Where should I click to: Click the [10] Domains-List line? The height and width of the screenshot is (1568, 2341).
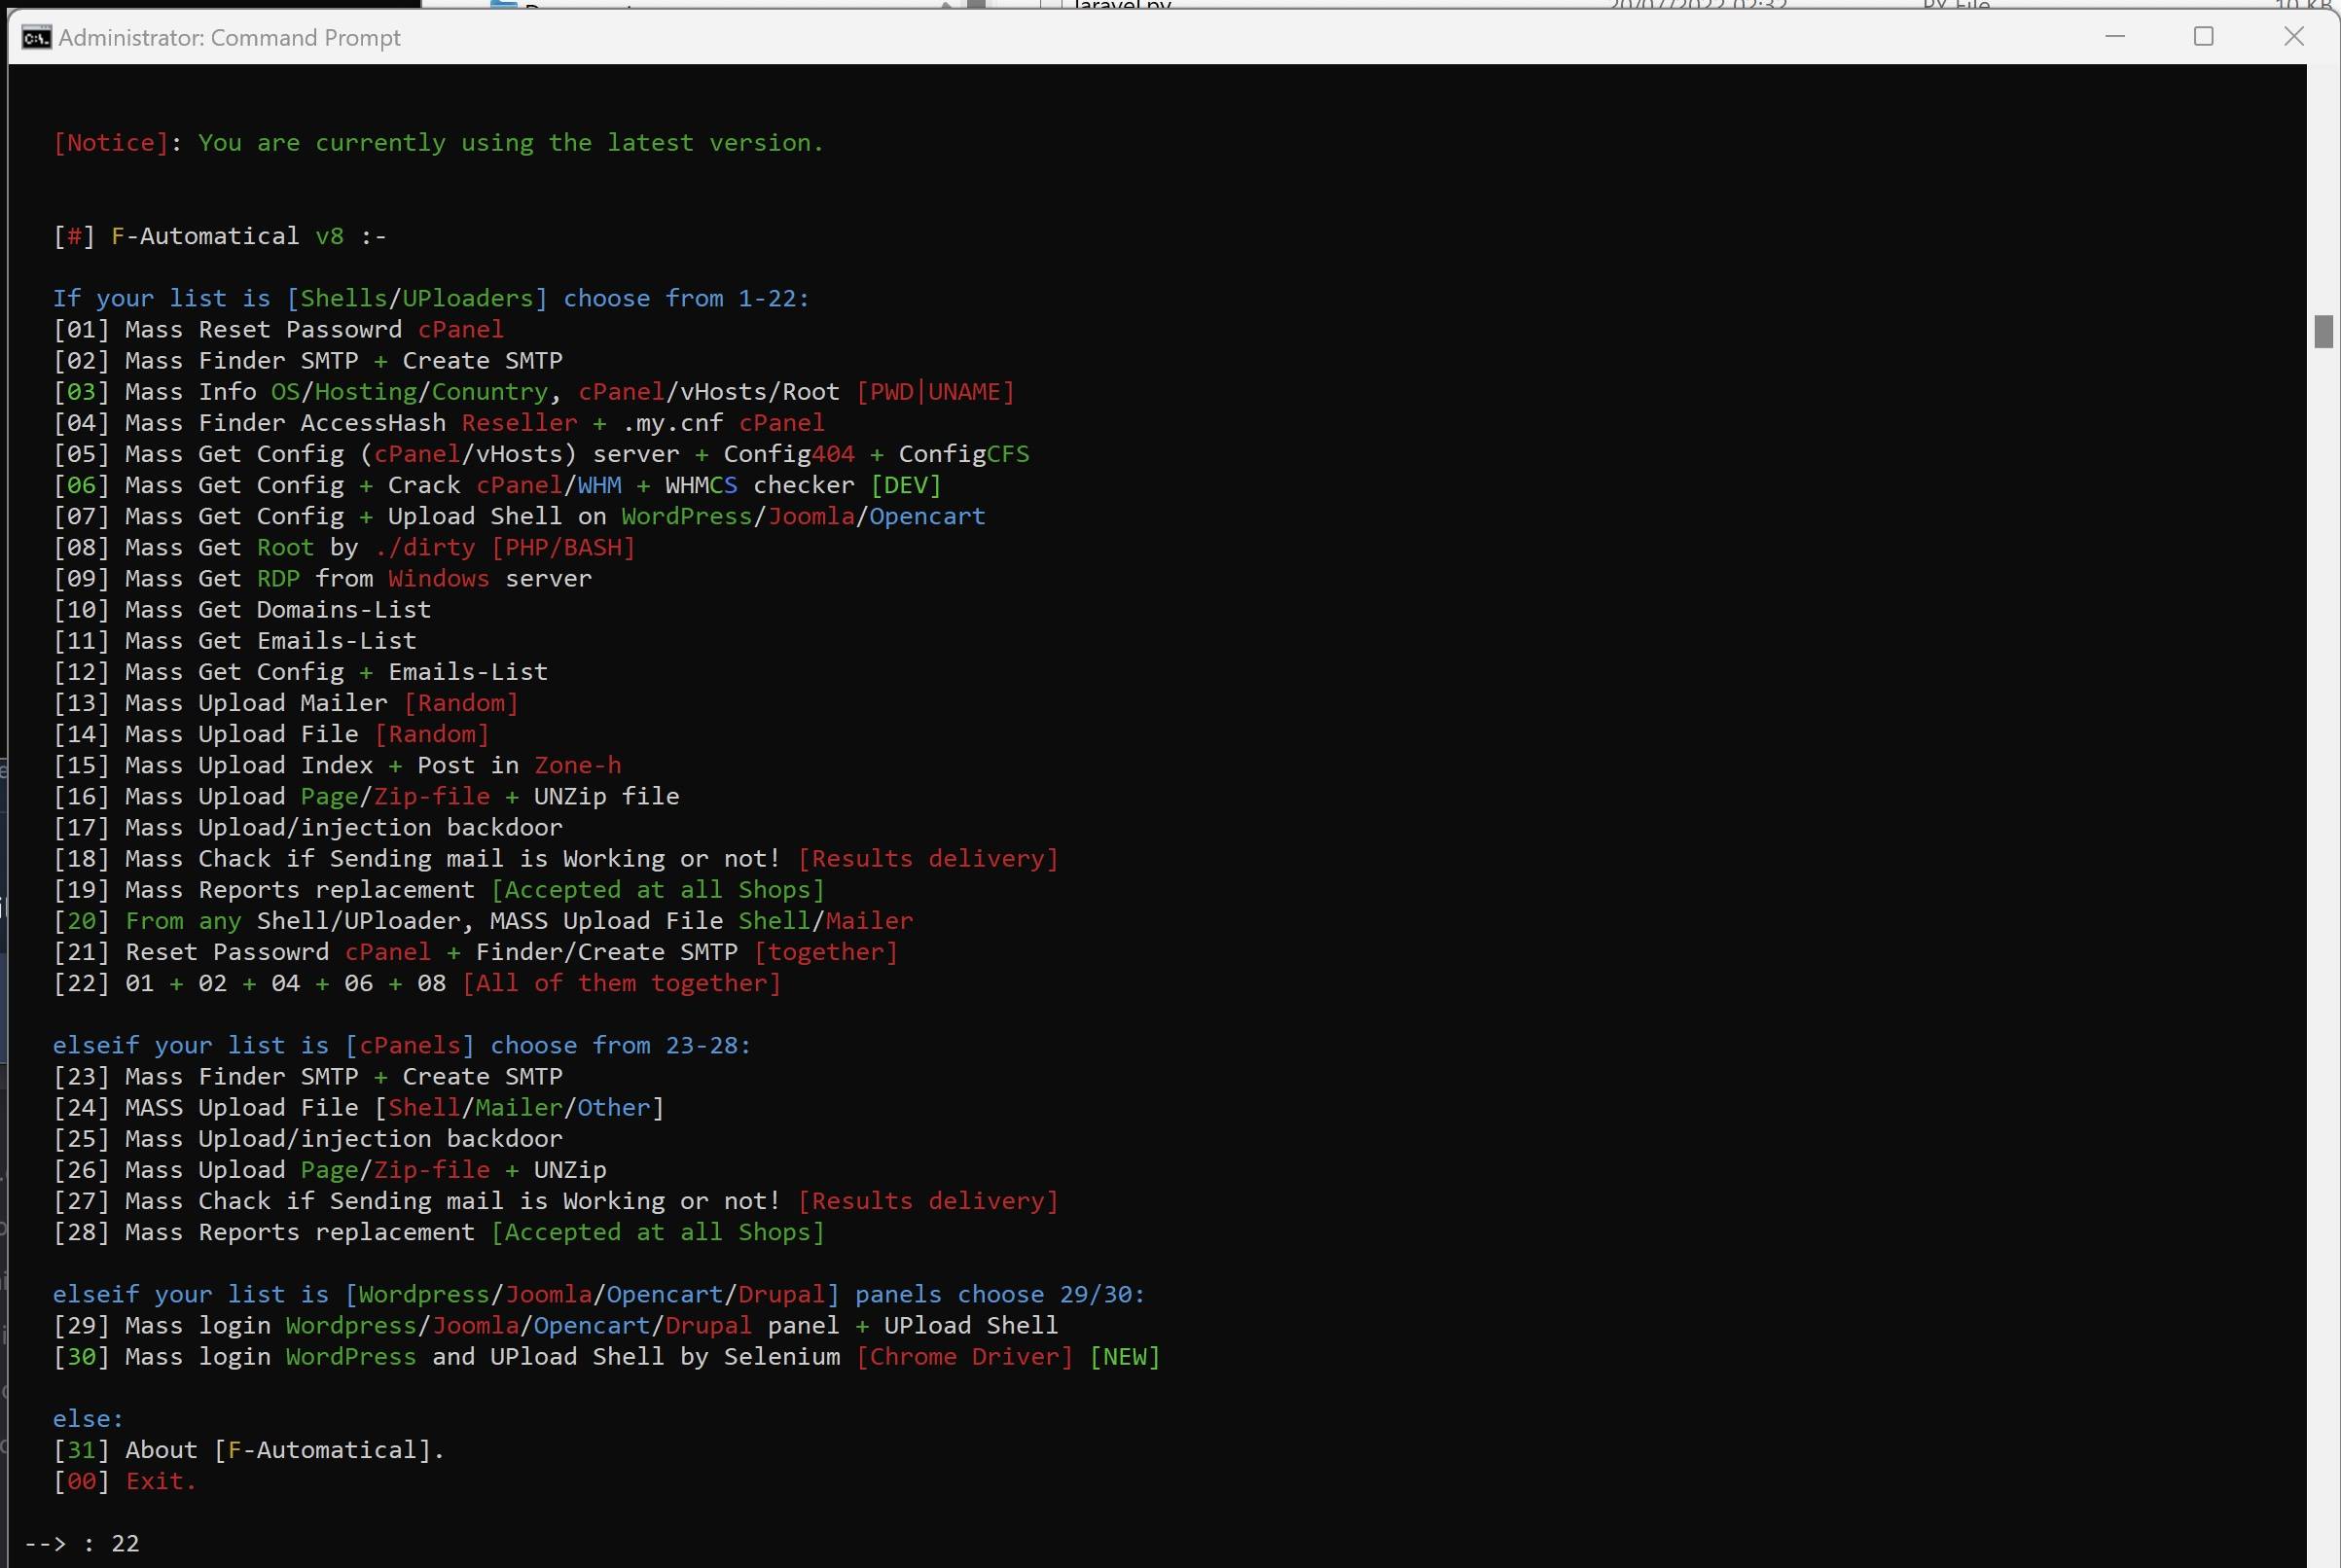(x=242, y=609)
